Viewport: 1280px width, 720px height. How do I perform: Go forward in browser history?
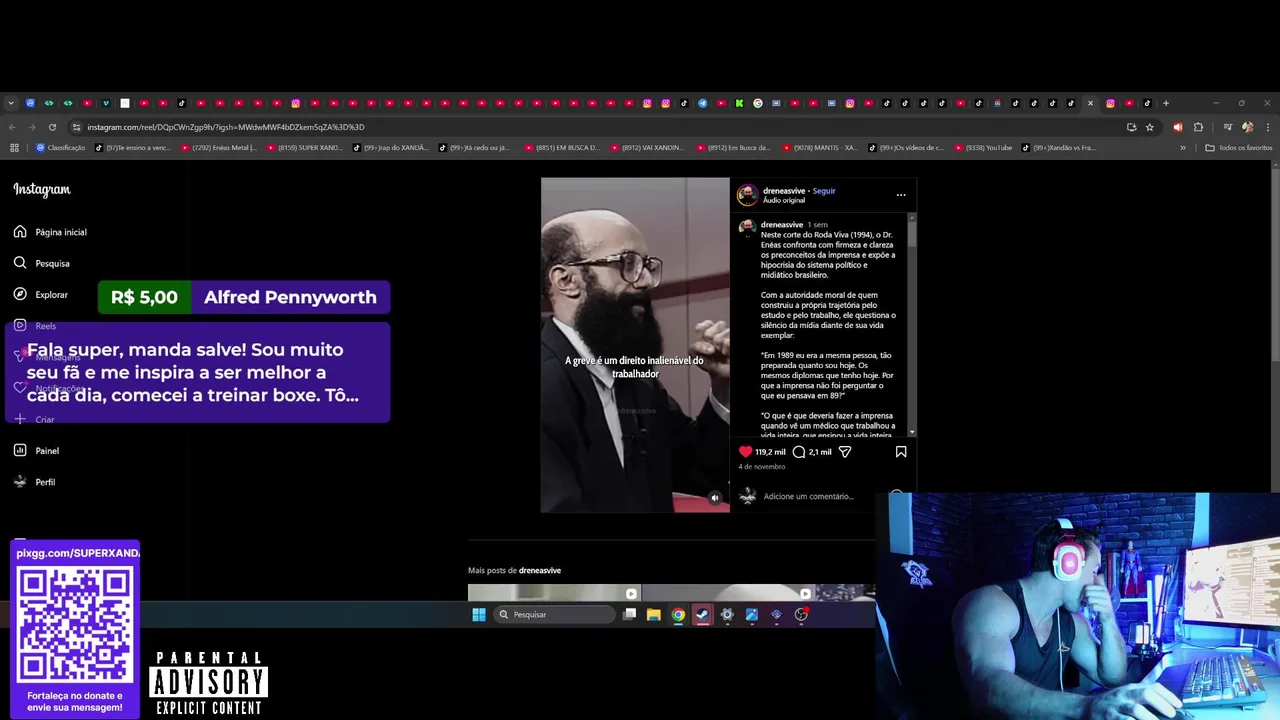(x=32, y=127)
